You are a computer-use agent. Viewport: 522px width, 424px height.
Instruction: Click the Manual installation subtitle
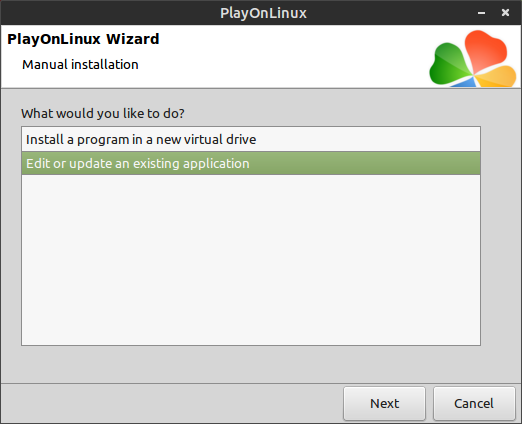pos(80,64)
